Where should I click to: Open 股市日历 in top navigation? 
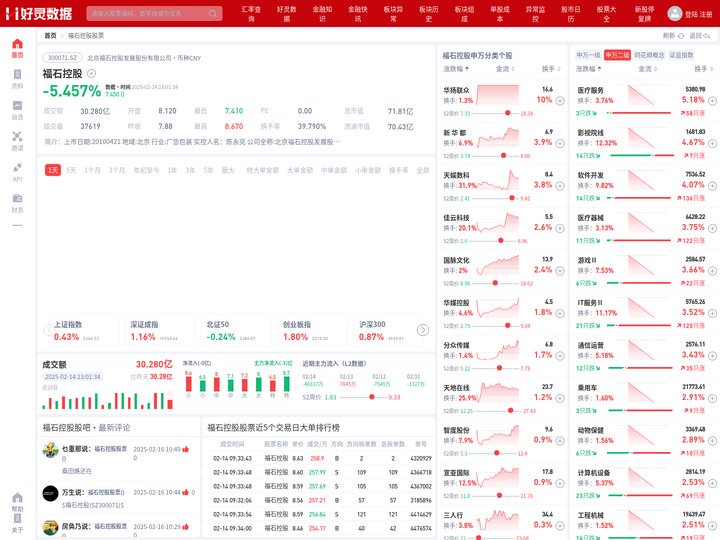click(x=571, y=14)
